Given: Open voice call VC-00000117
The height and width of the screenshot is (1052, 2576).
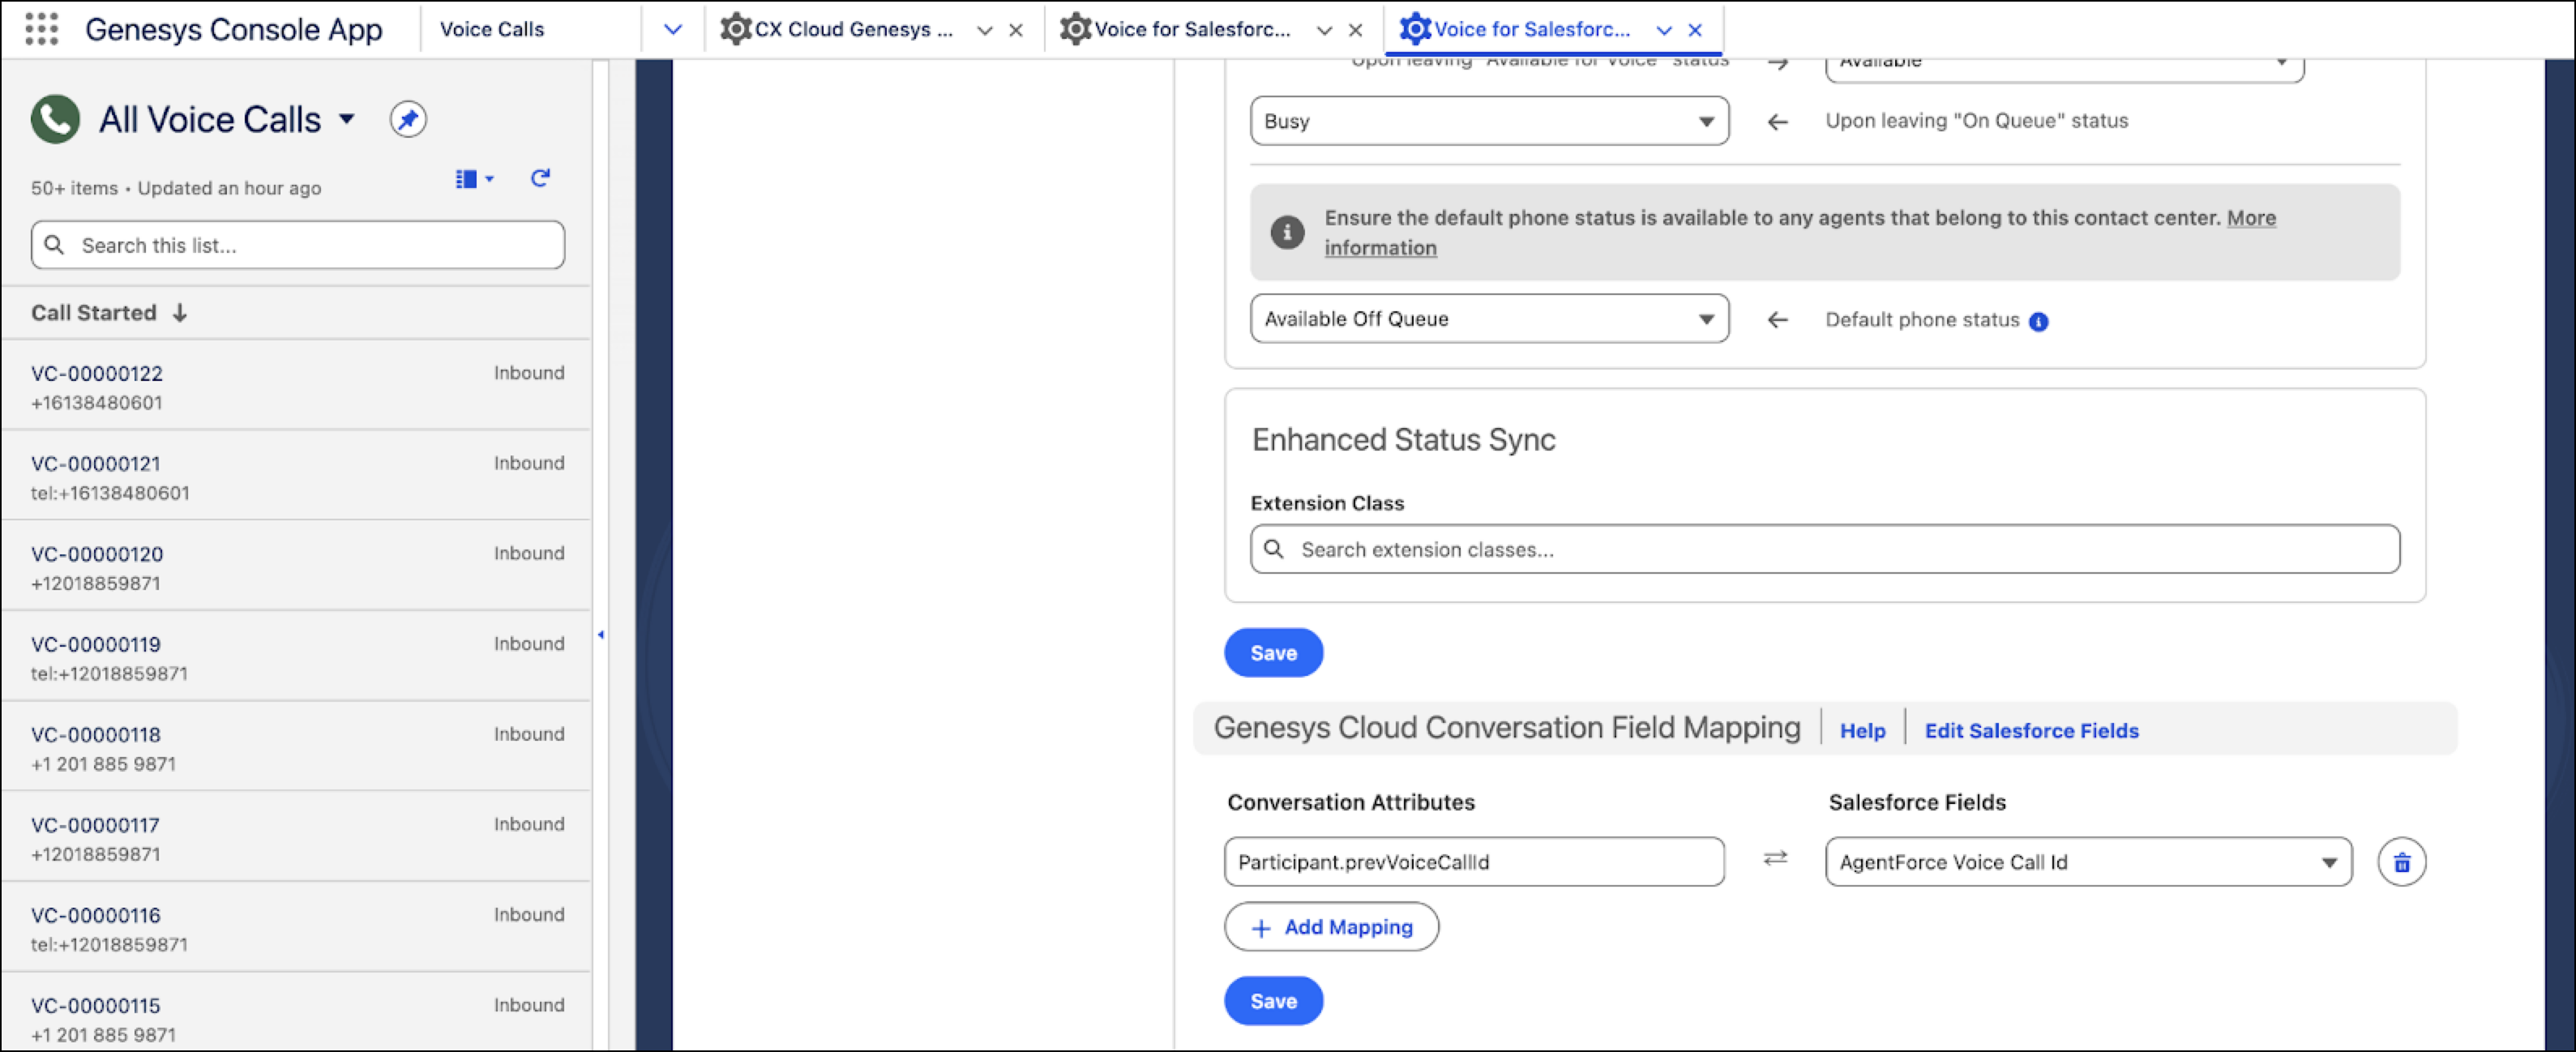Looking at the screenshot, I should [x=95, y=826].
